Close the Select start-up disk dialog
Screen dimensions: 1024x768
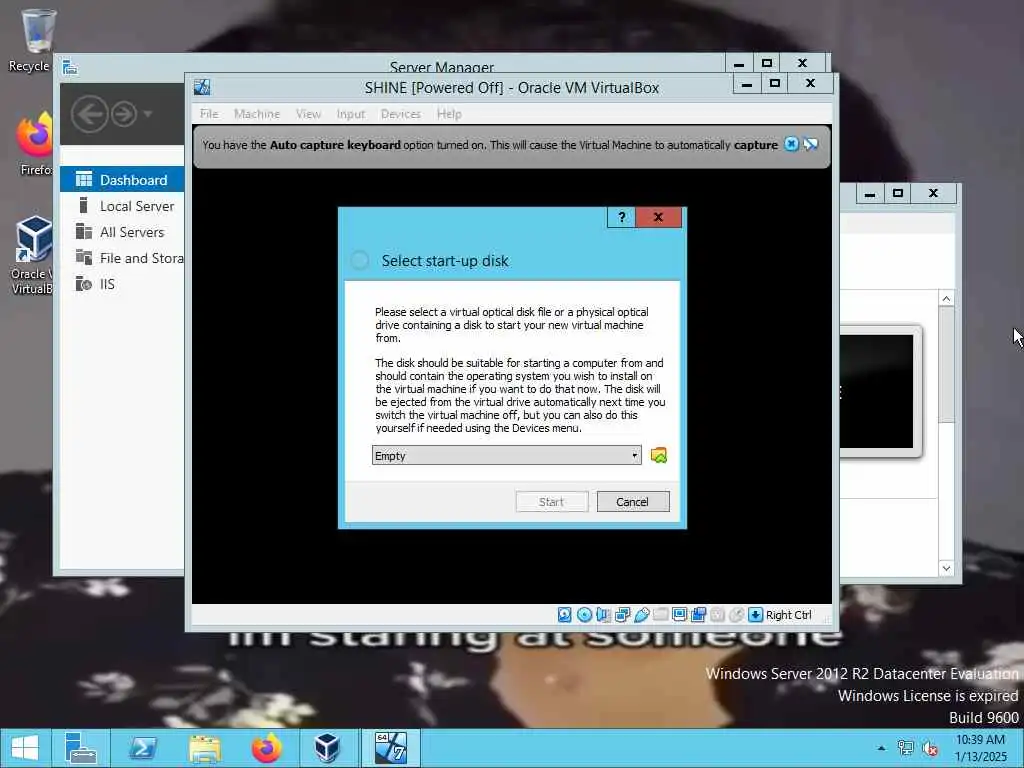coord(658,217)
